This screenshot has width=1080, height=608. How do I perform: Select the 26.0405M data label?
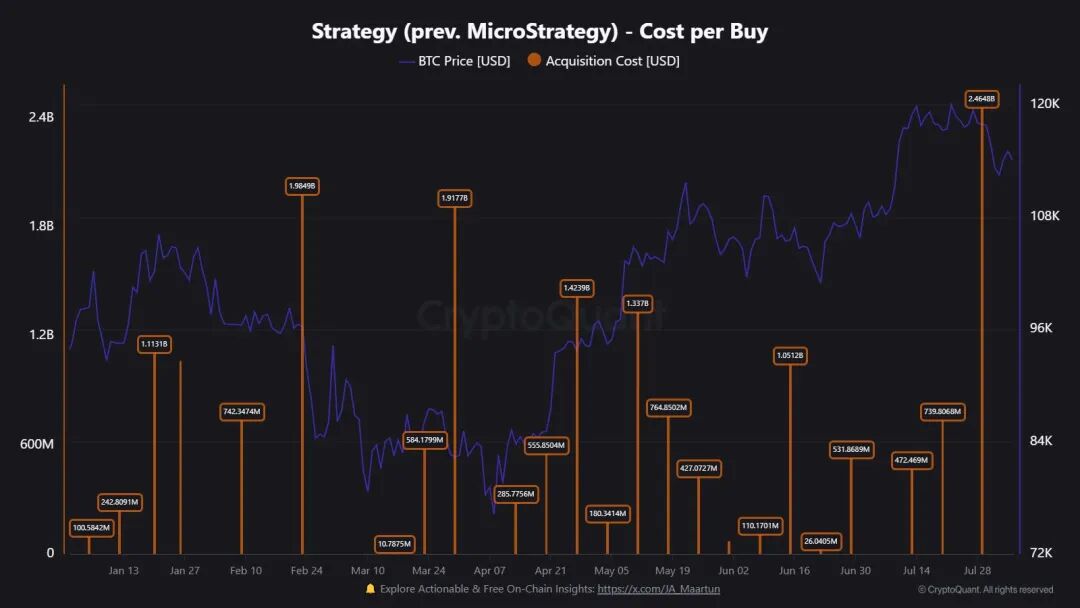click(821, 541)
